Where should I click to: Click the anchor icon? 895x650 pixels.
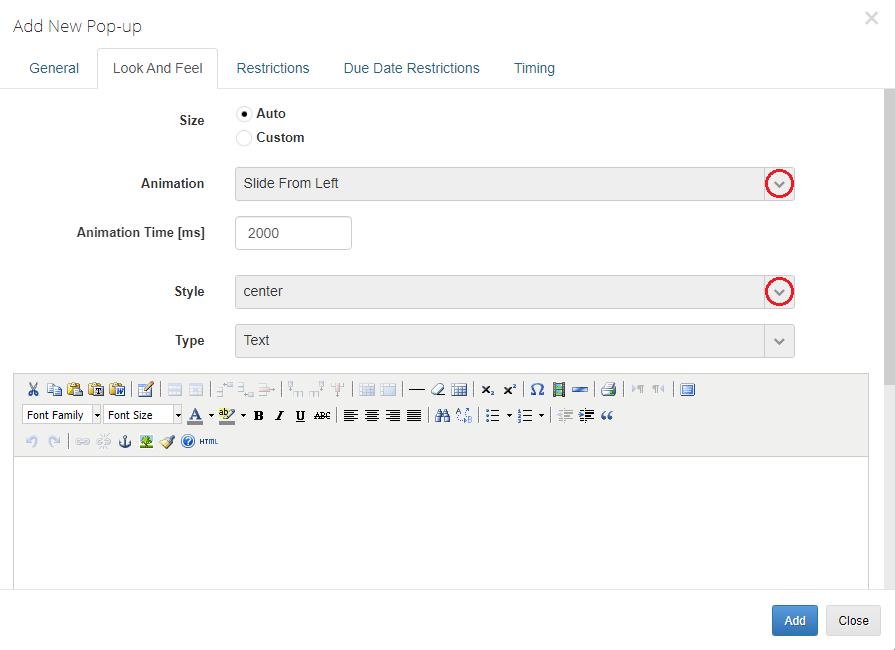(125, 441)
